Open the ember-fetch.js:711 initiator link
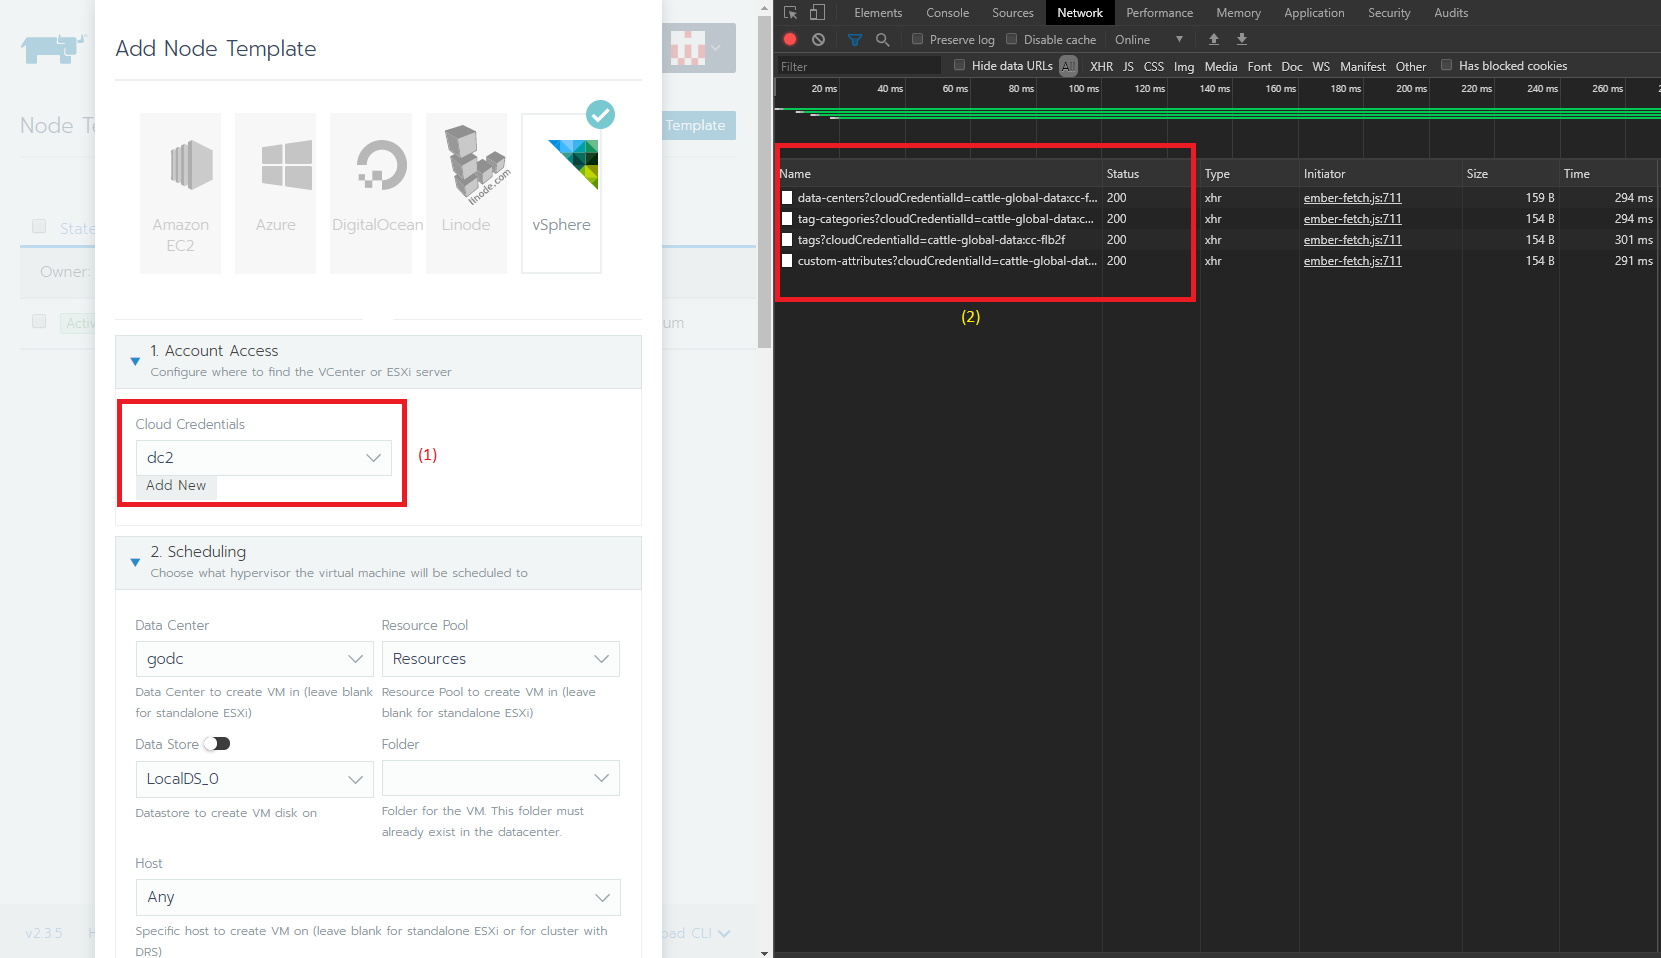1661x958 pixels. [x=1352, y=198]
